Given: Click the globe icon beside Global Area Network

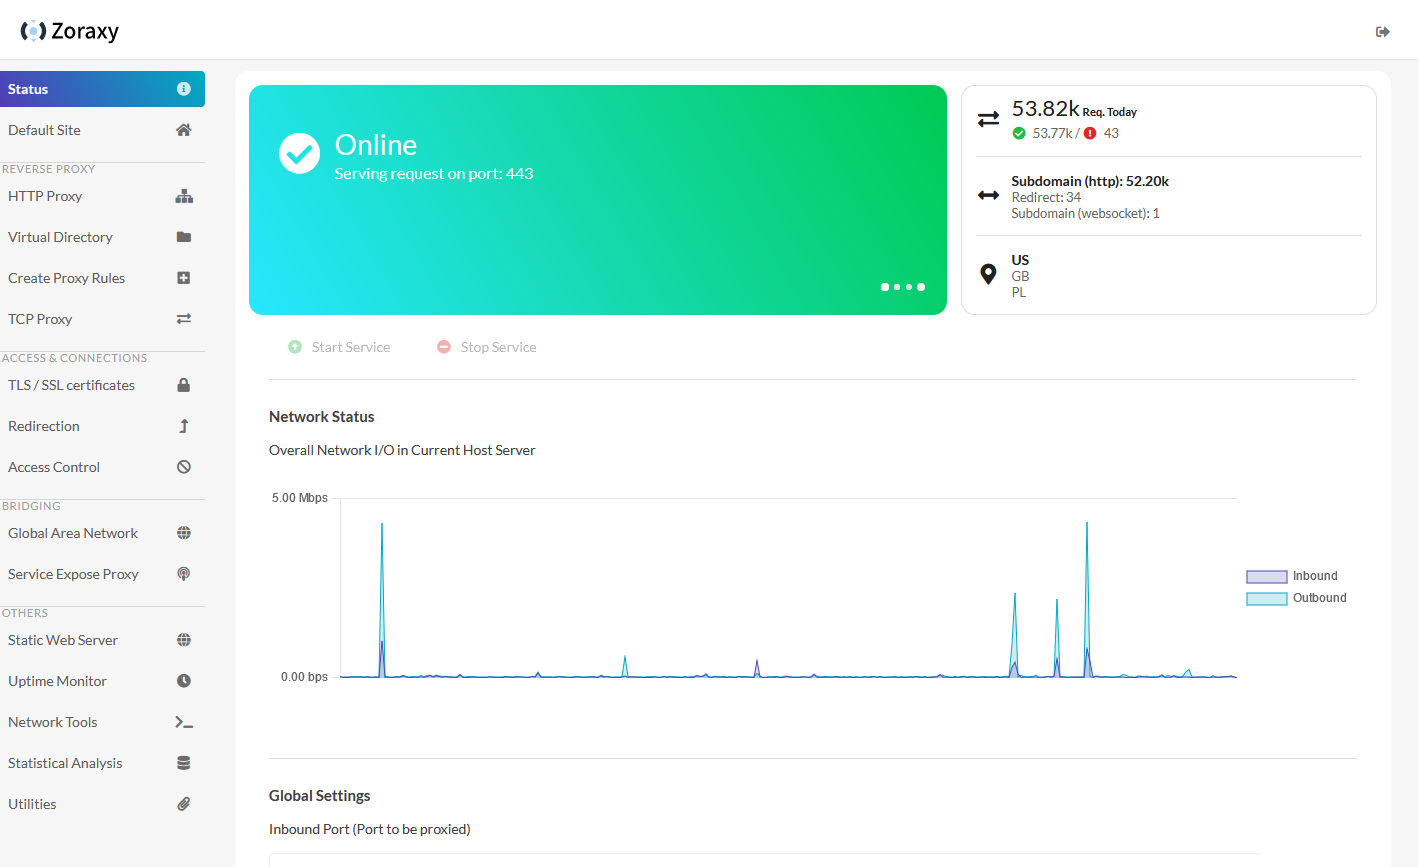Looking at the screenshot, I should pyautogui.click(x=184, y=533).
